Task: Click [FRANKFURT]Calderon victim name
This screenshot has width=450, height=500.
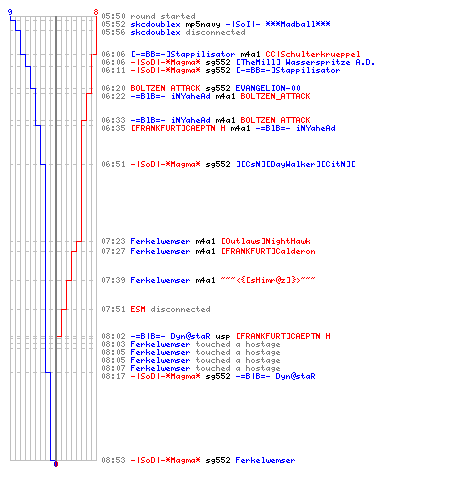Action: tap(268, 251)
